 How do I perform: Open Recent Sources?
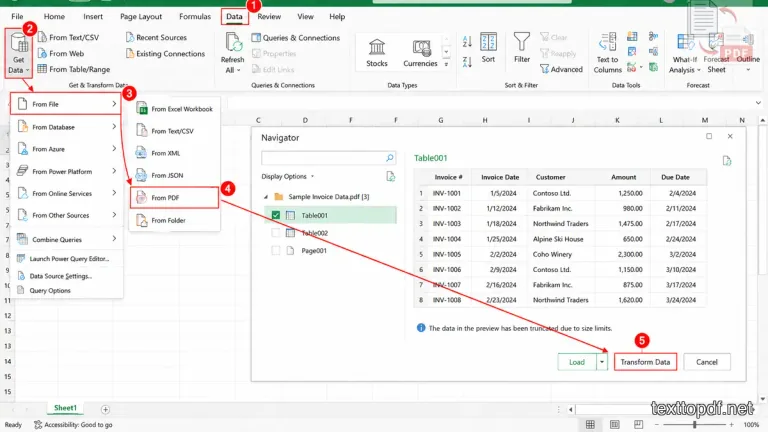coord(156,37)
